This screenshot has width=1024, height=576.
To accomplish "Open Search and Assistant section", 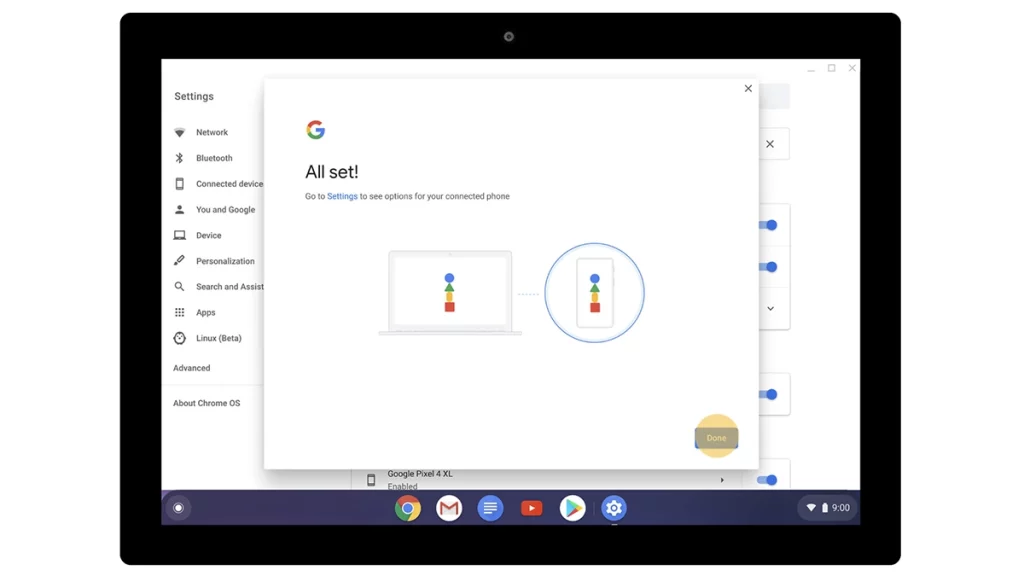I will 230,287.
